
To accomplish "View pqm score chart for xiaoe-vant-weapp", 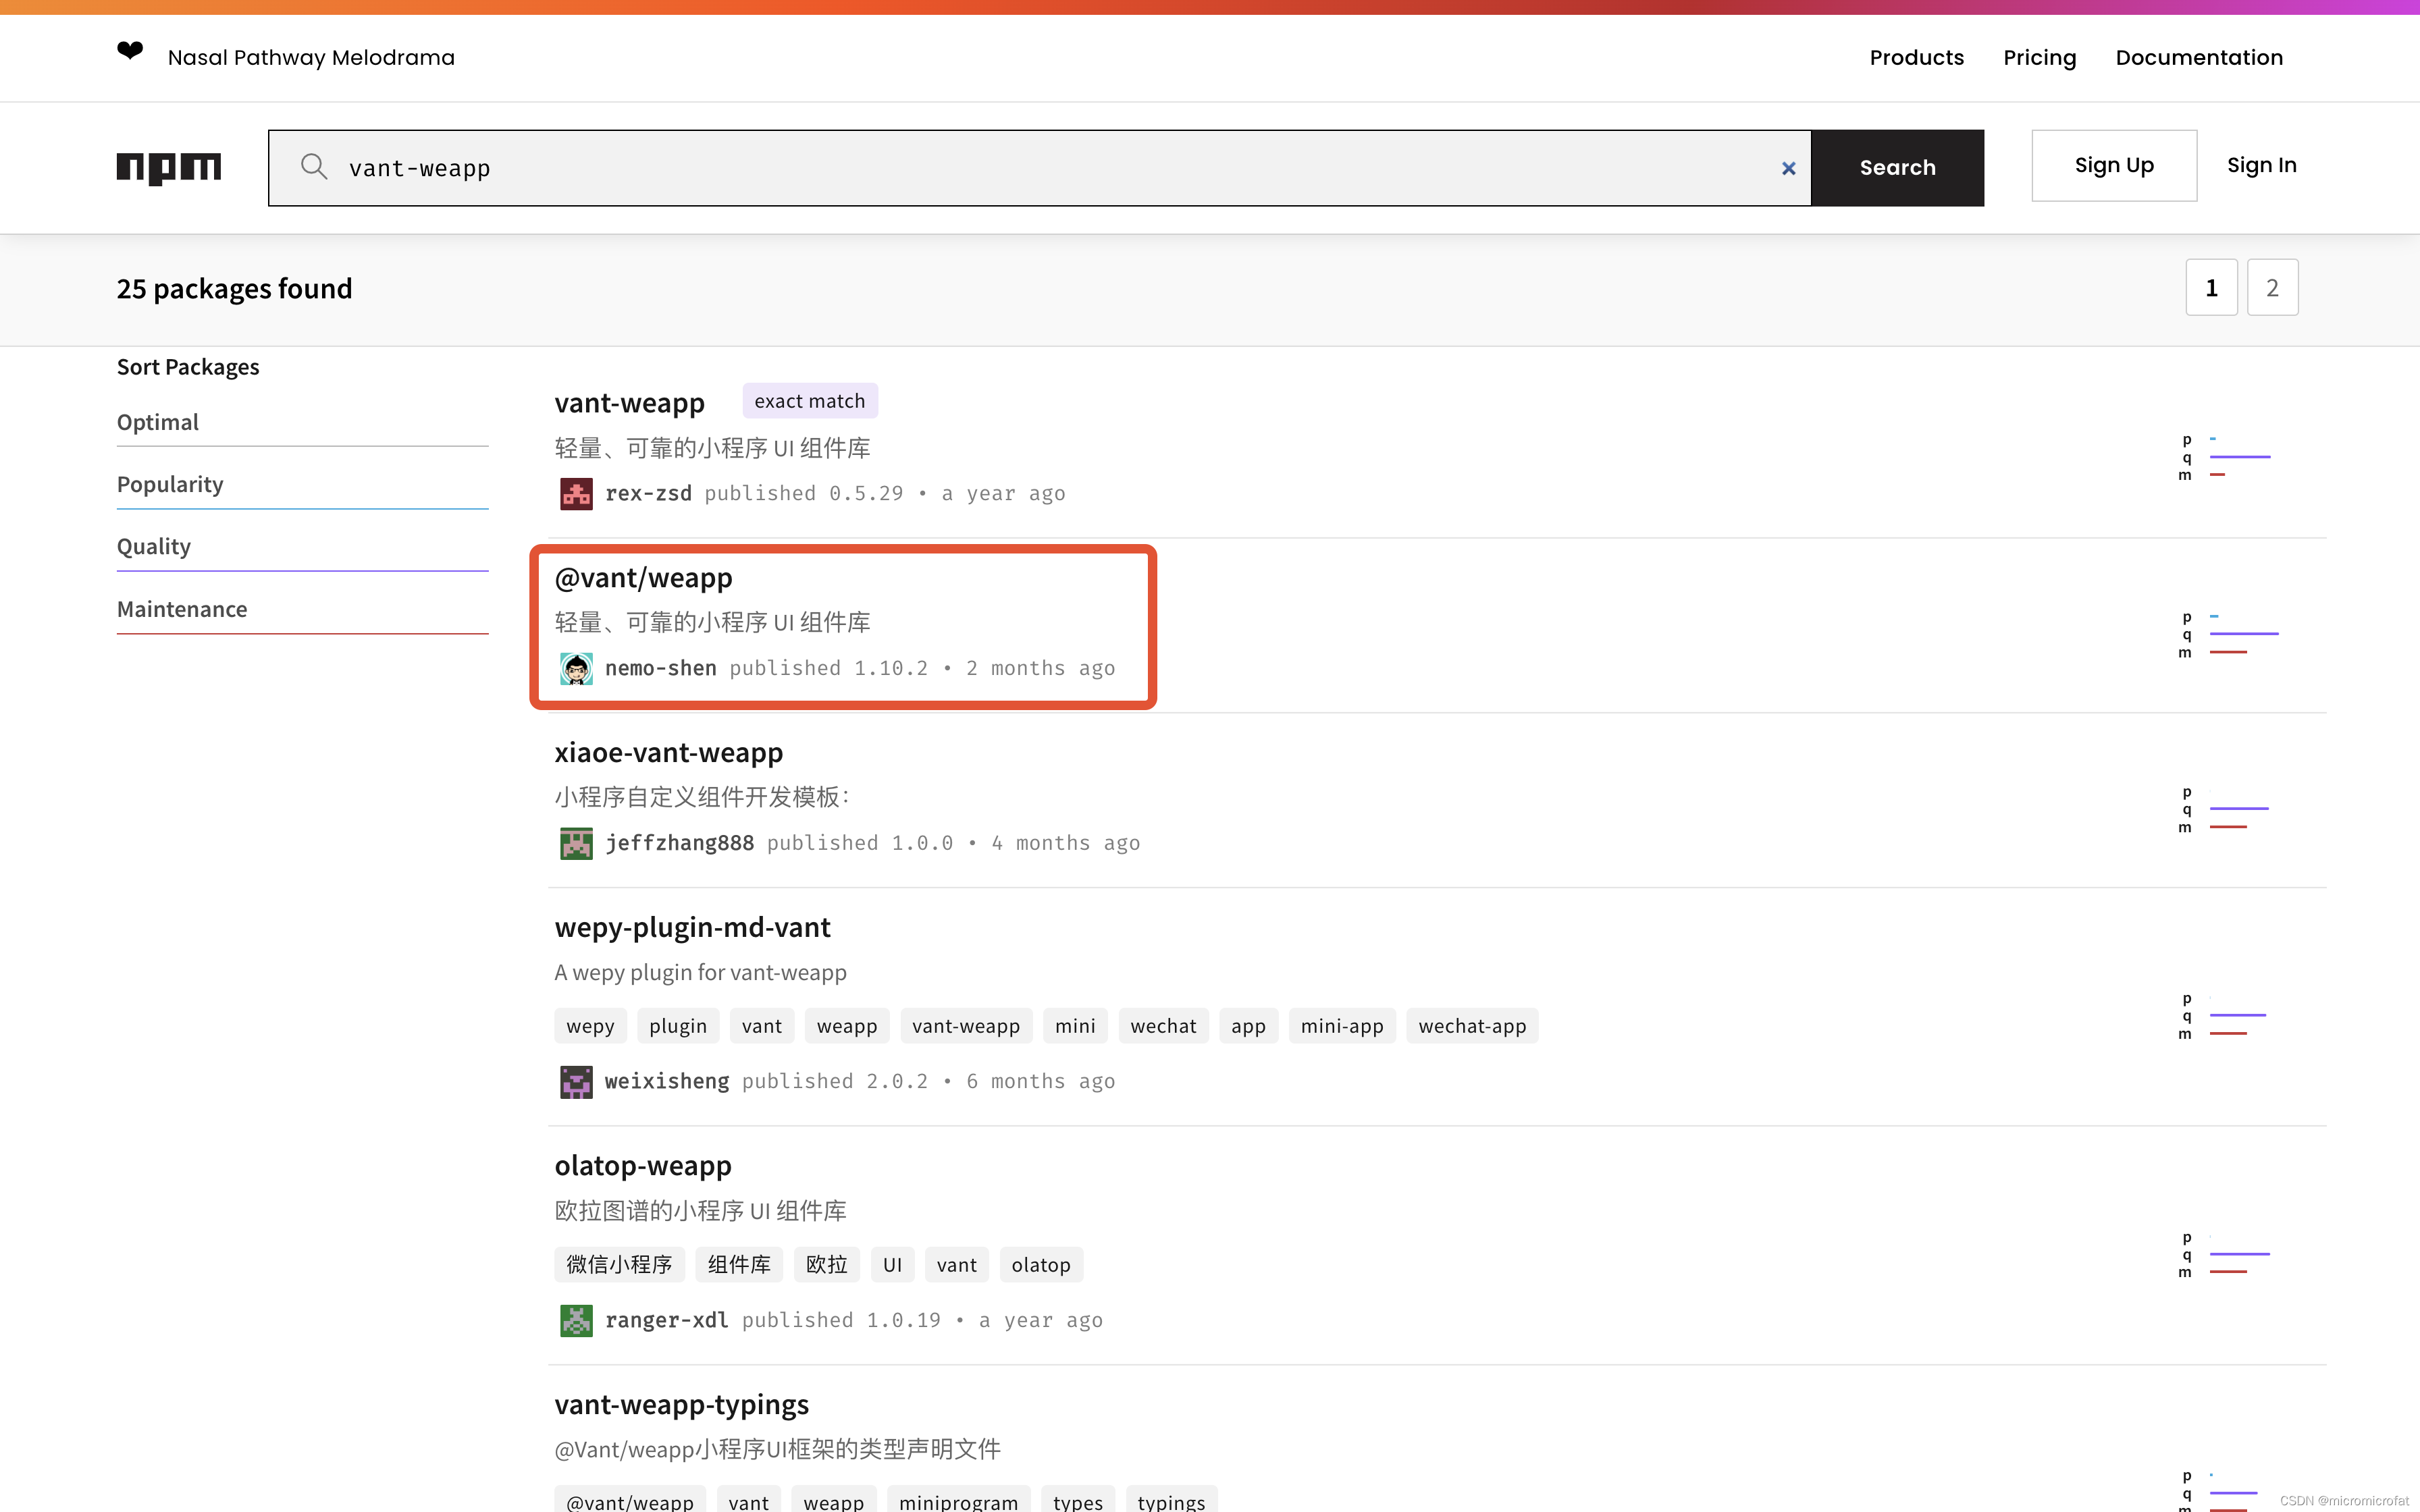I will point(2224,809).
